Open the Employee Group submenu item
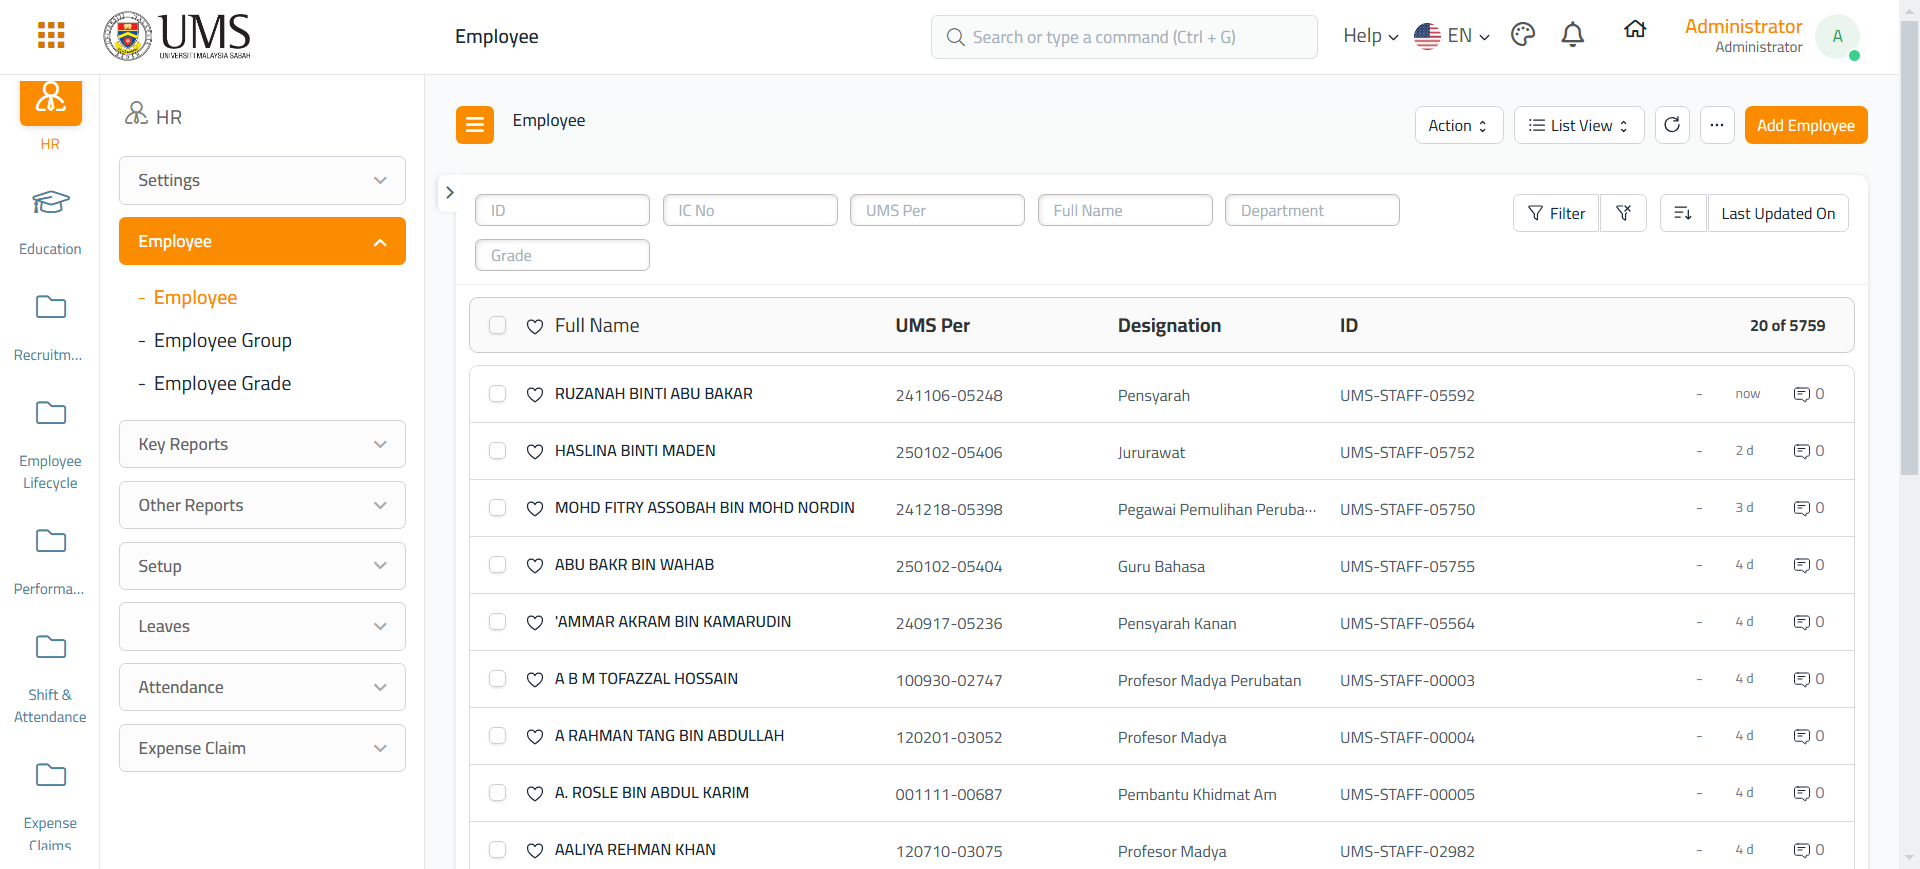This screenshot has width=1920, height=869. tap(223, 341)
